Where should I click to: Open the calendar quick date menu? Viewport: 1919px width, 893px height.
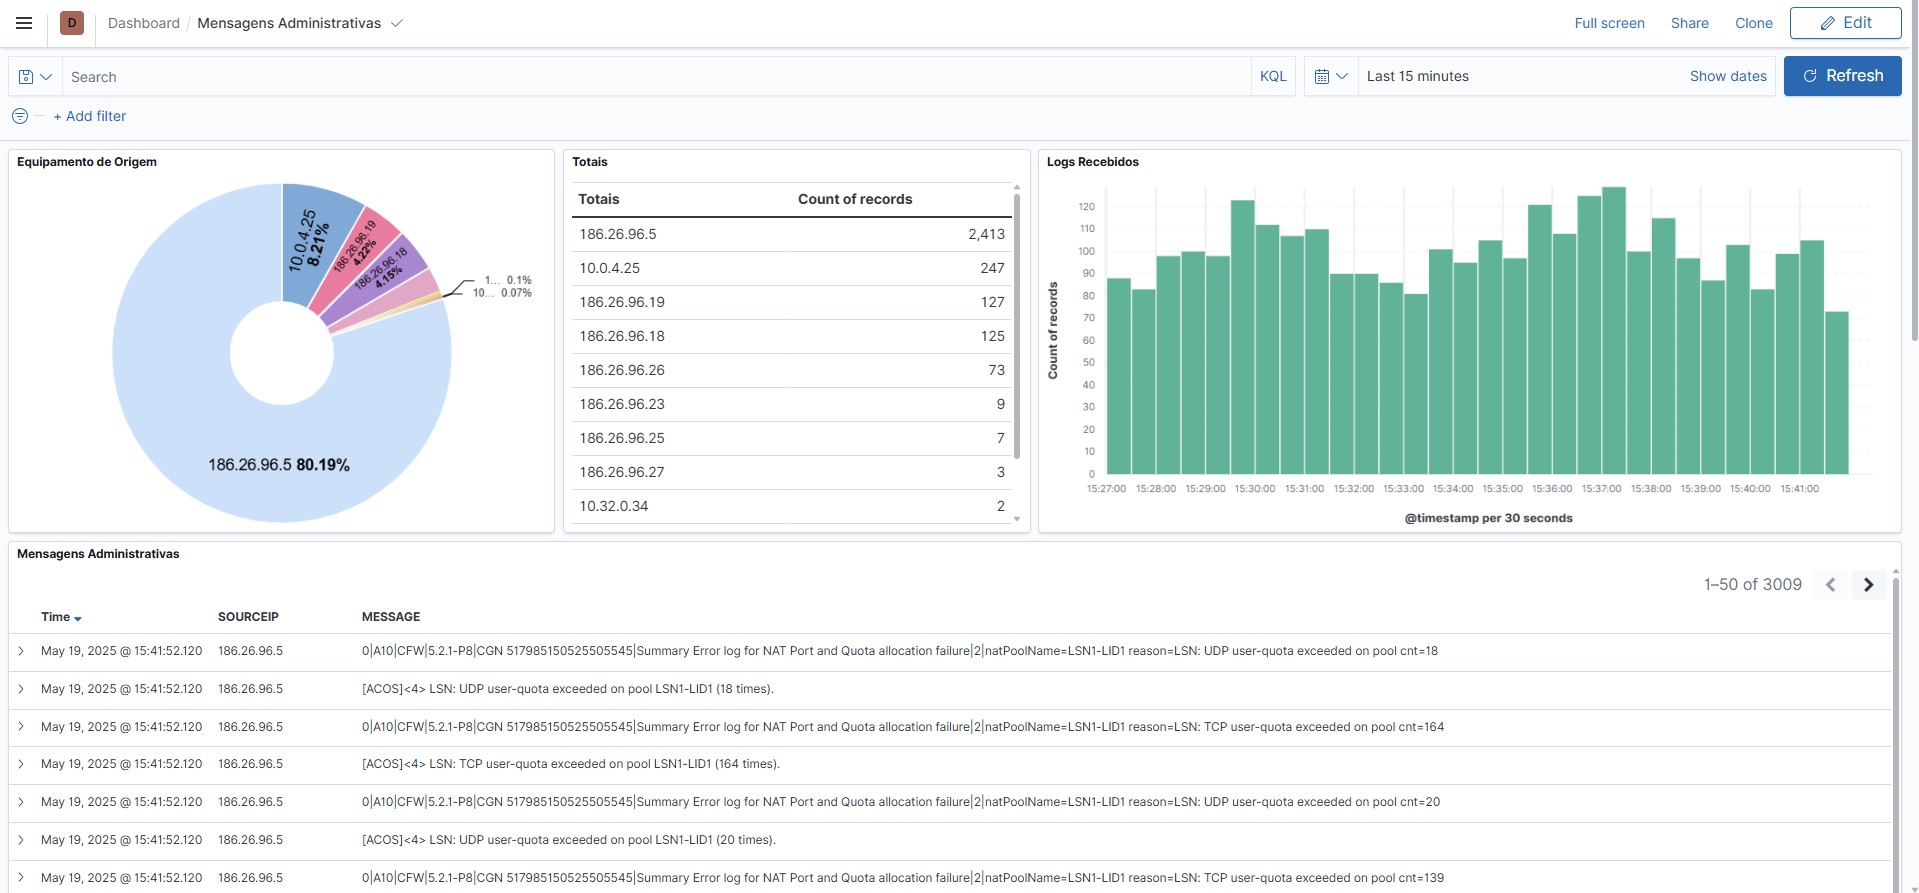click(x=1331, y=77)
